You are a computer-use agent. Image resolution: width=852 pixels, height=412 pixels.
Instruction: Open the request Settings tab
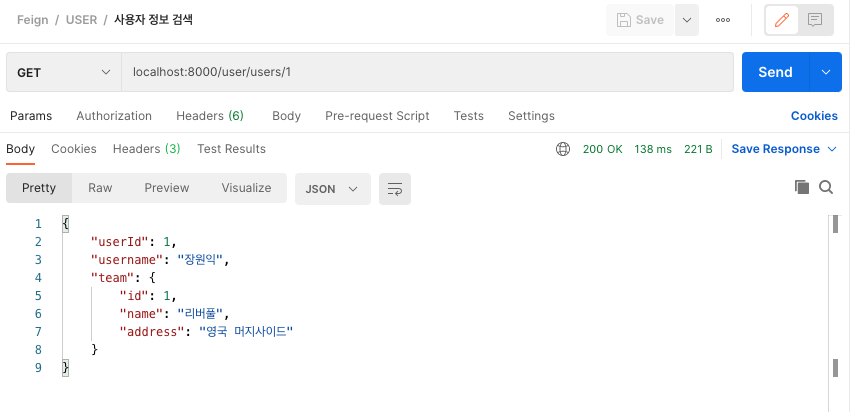(531, 116)
